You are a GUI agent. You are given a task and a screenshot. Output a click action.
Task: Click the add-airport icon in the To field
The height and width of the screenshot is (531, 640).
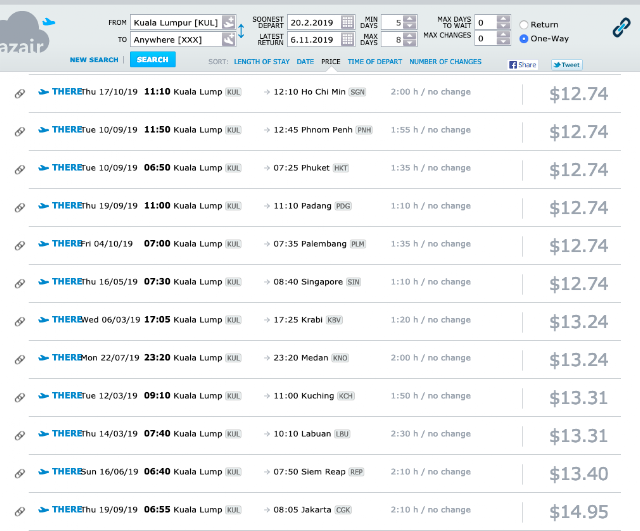pyautogui.click(x=229, y=40)
